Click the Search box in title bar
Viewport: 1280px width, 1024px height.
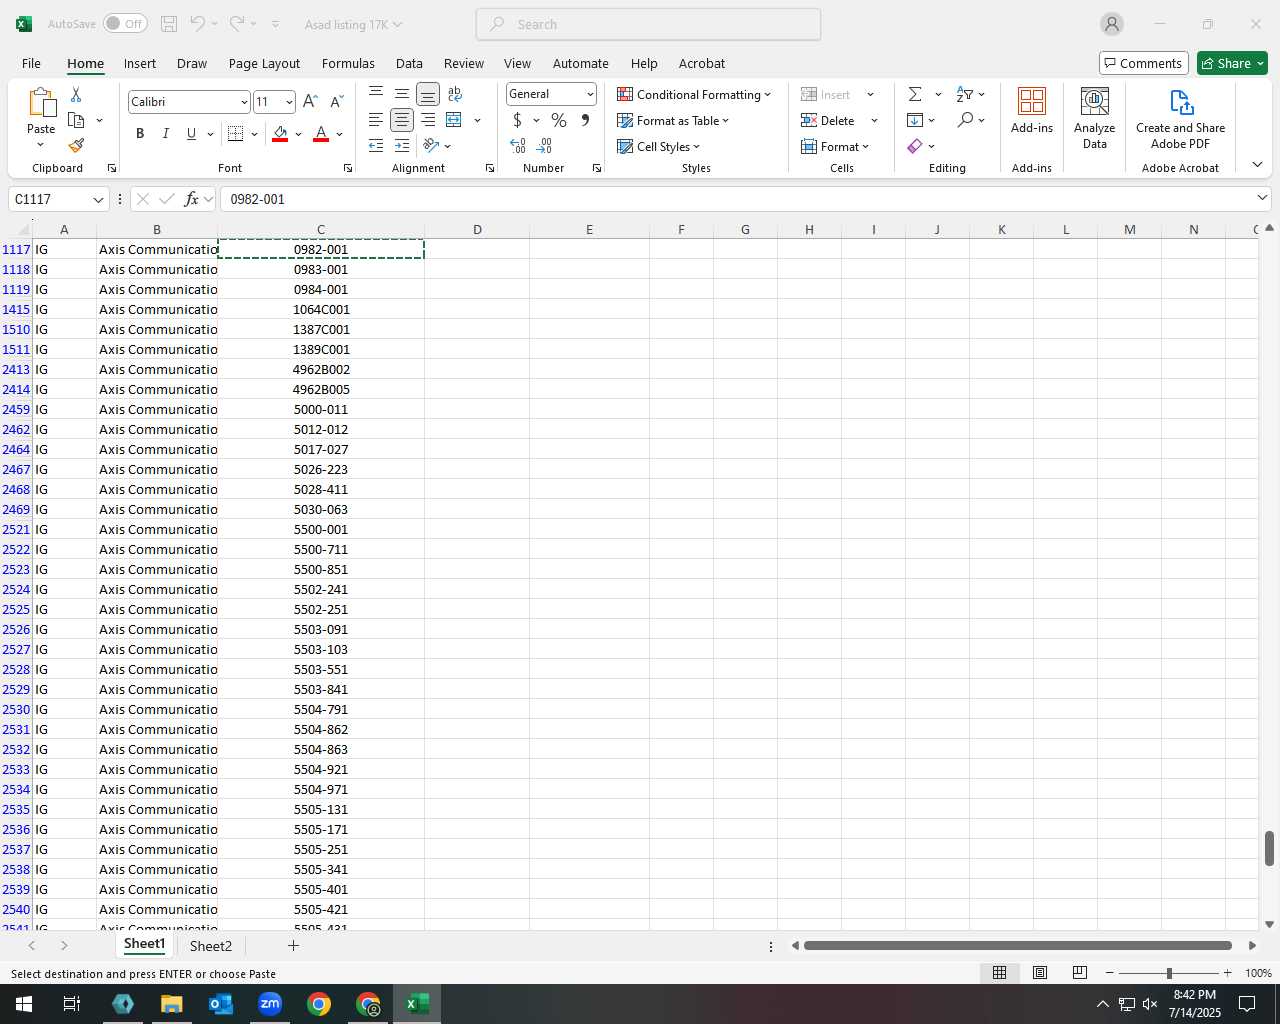click(648, 24)
